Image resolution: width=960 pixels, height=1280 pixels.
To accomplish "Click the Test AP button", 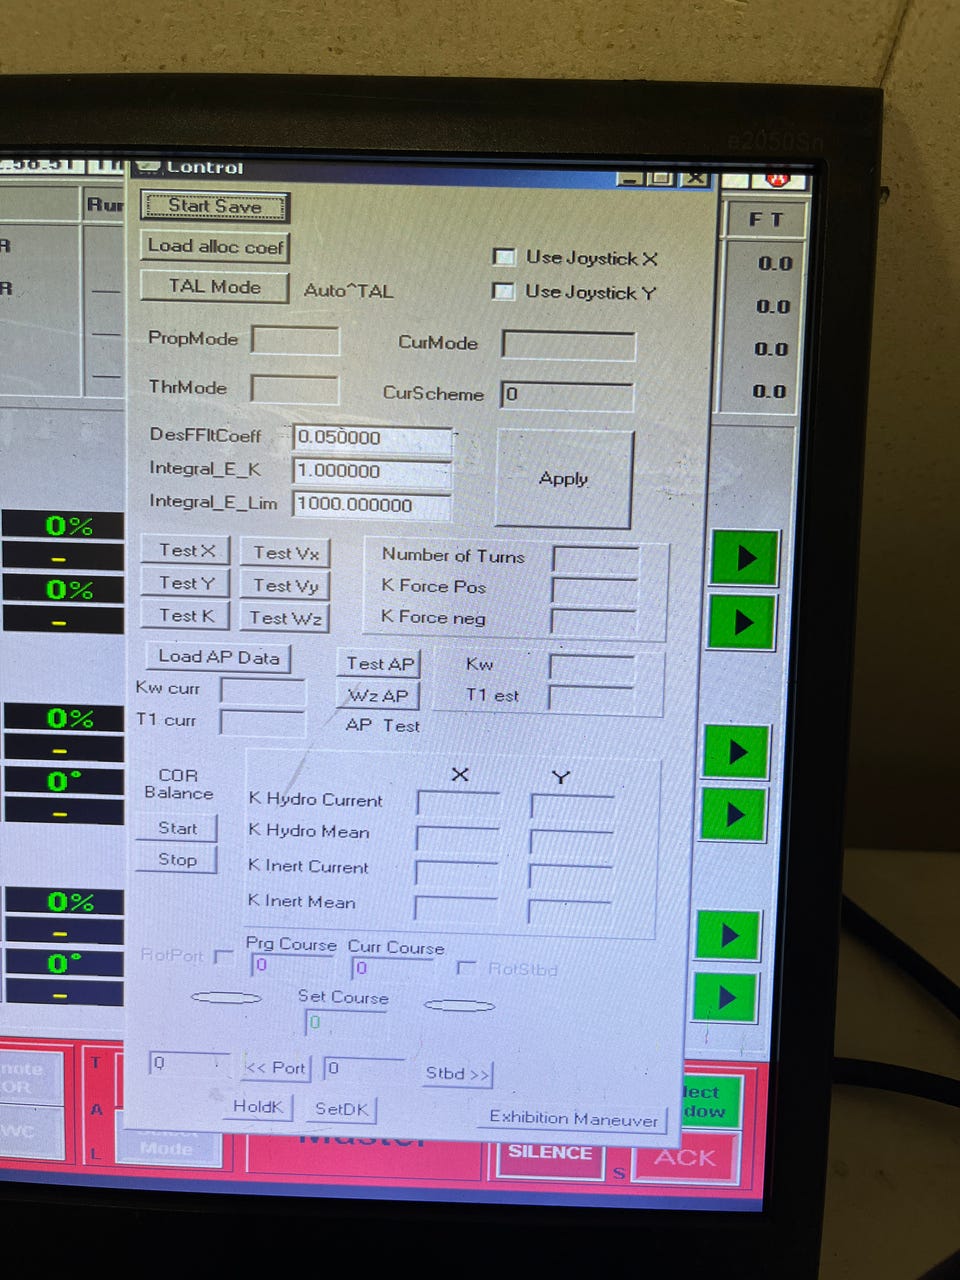I will (x=379, y=663).
